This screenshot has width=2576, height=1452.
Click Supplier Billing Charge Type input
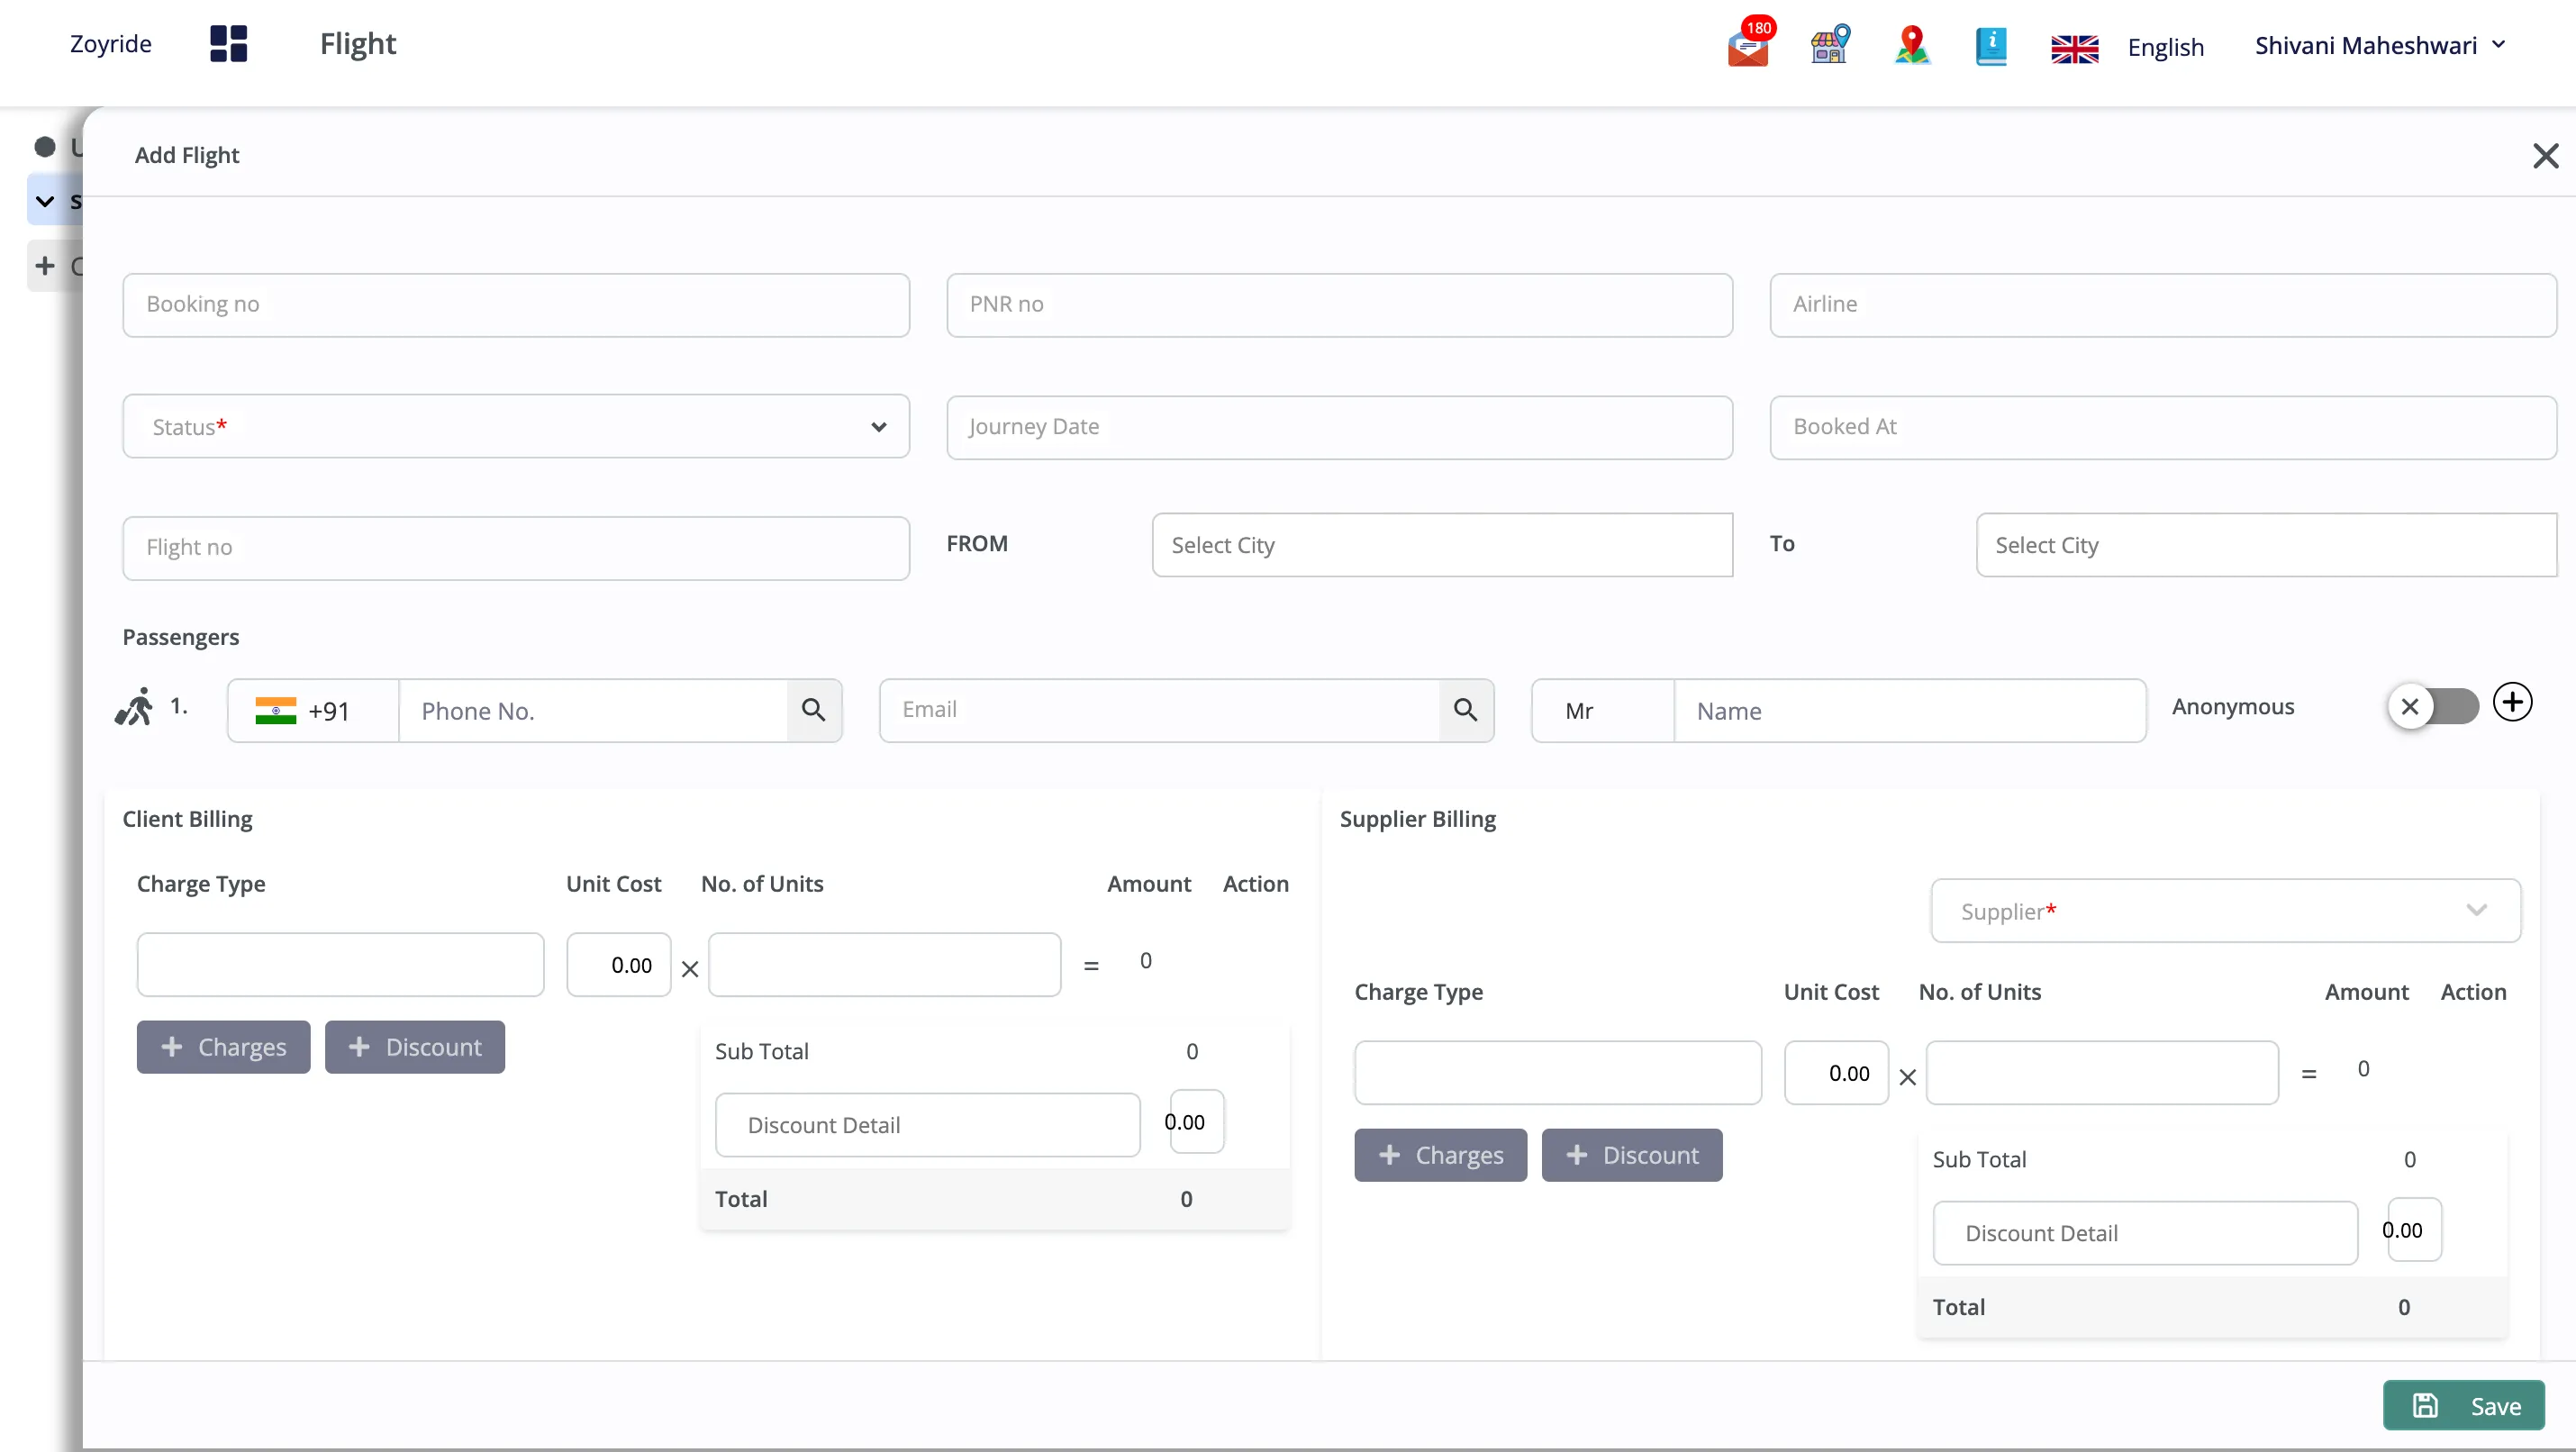point(1558,1073)
